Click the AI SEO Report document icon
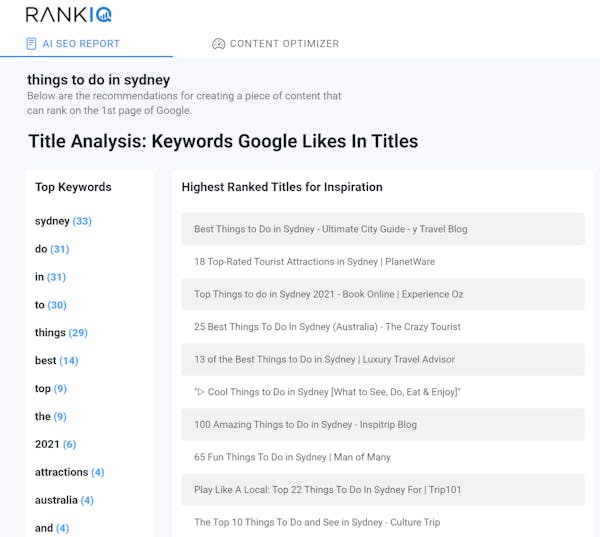The image size is (600, 537). [32, 44]
